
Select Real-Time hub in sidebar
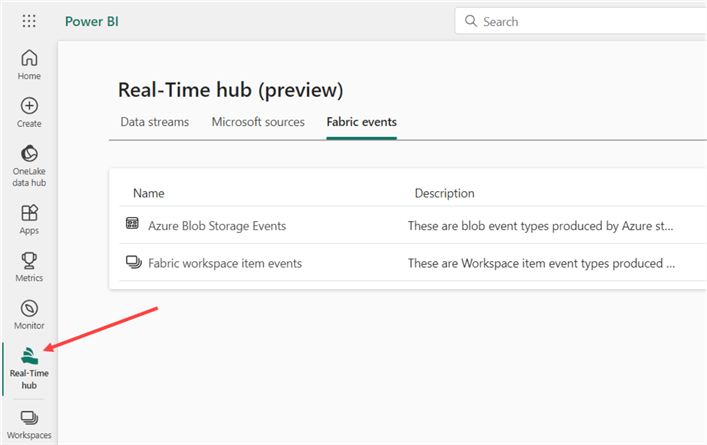[x=29, y=368]
